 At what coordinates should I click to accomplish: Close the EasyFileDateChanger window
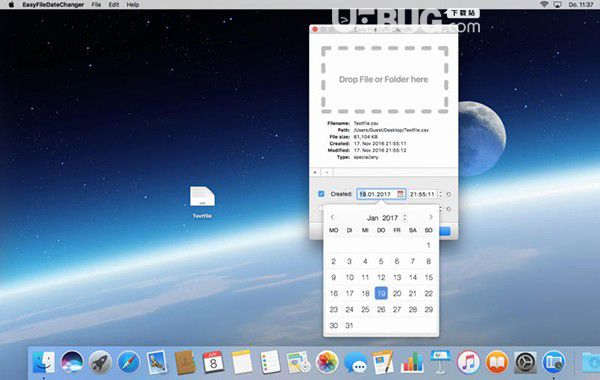(315, 29)
